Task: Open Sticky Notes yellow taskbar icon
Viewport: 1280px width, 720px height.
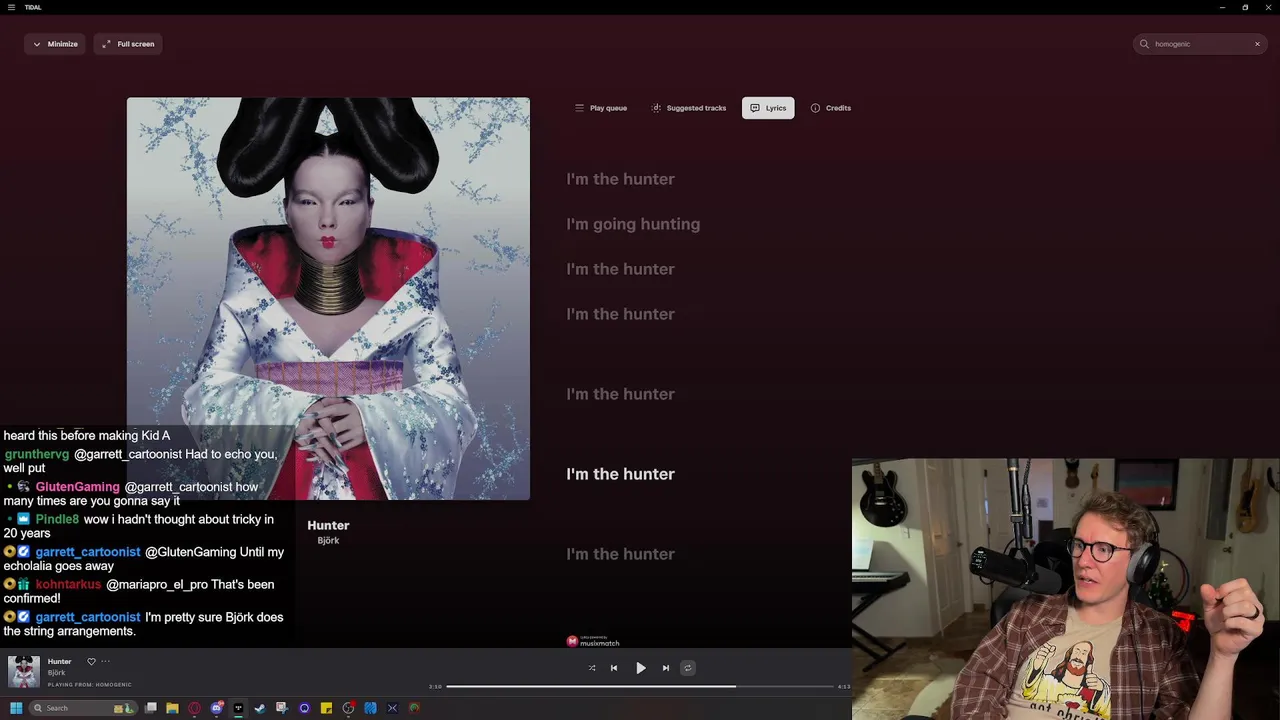Action: click(x=326, y=708)
